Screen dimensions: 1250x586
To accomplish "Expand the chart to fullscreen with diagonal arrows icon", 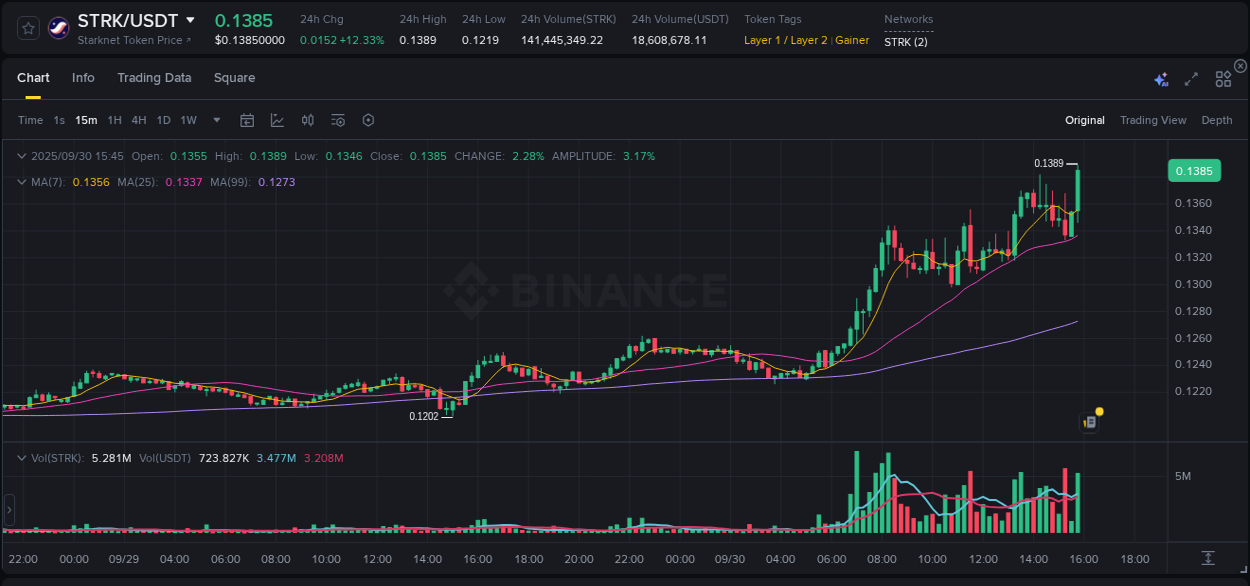I will pyautogui.click(x=1190, y=78).
